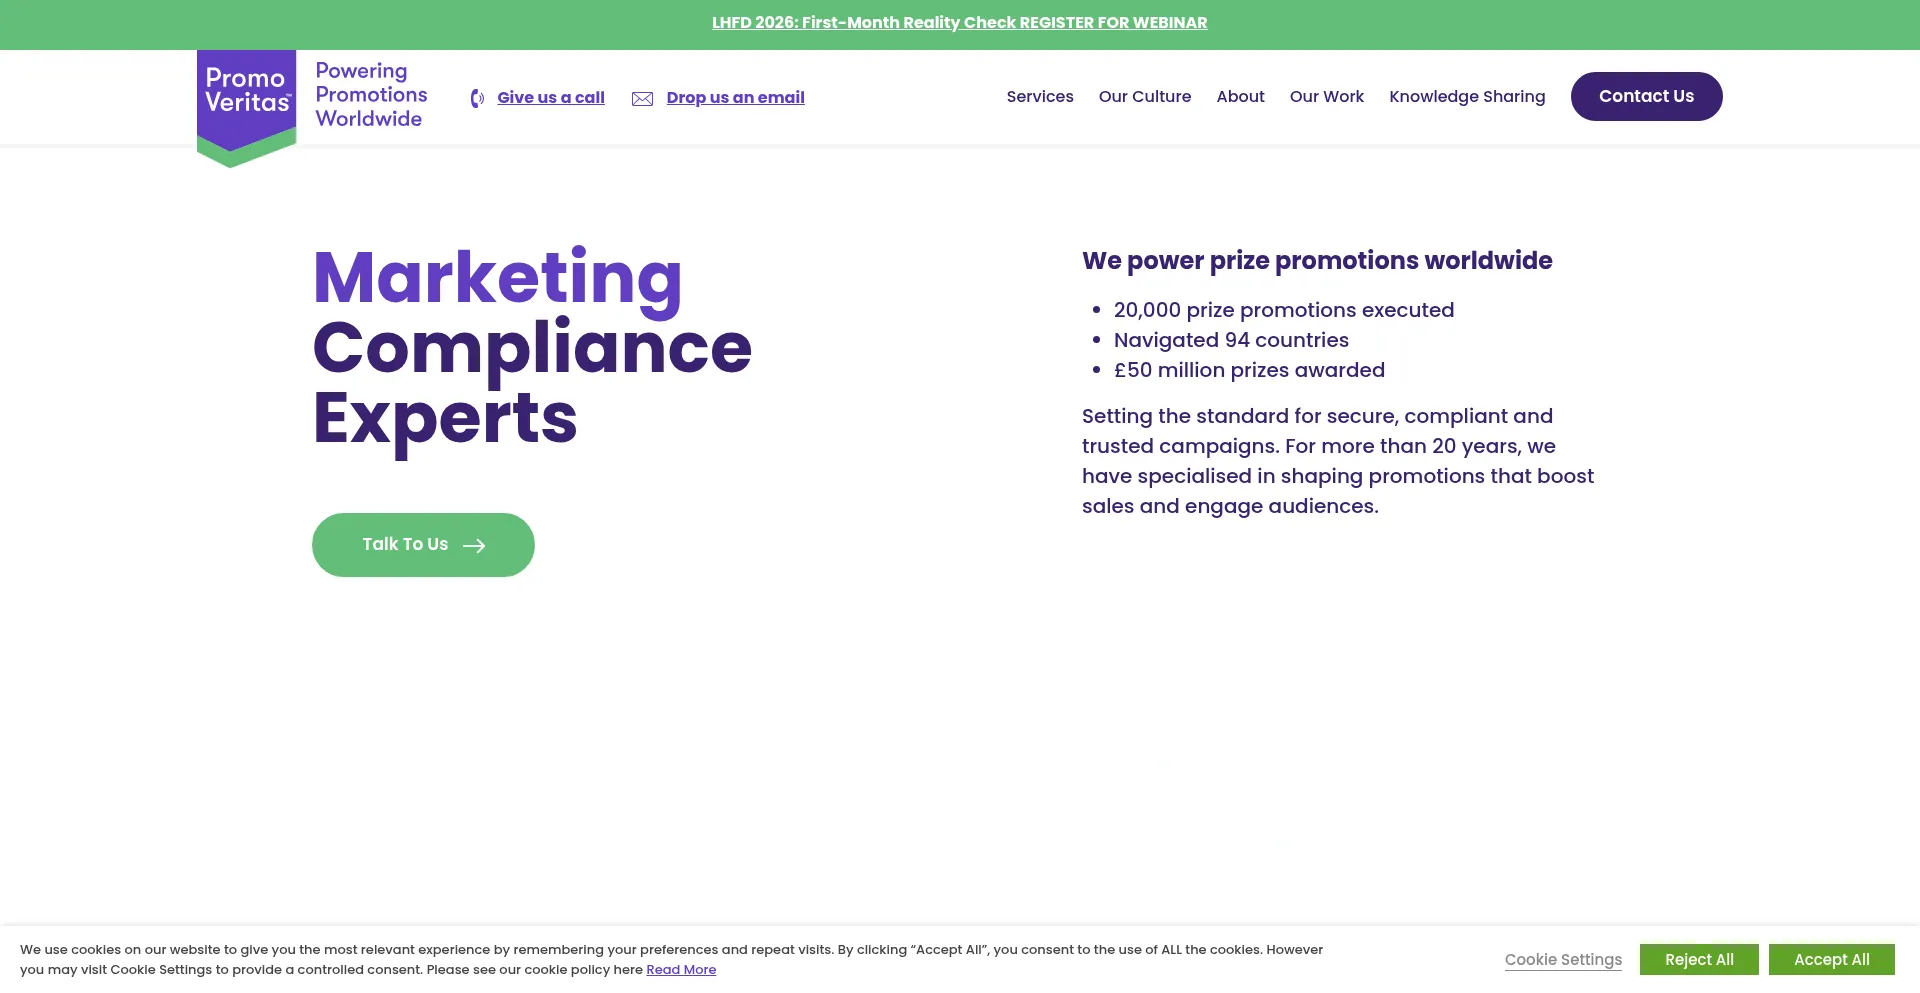Navigate to Our Culture
The width and height of the screenshot is (1920, 993).
(x=1144, y=96)
